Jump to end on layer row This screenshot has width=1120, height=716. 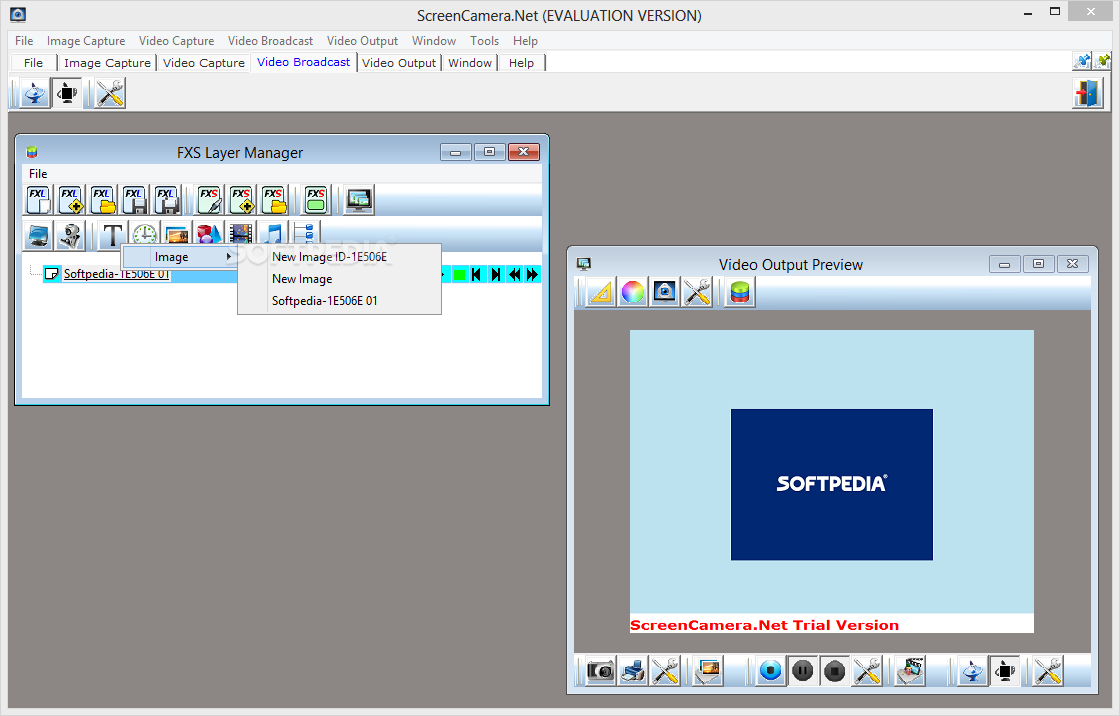click(x=496, y=274)
